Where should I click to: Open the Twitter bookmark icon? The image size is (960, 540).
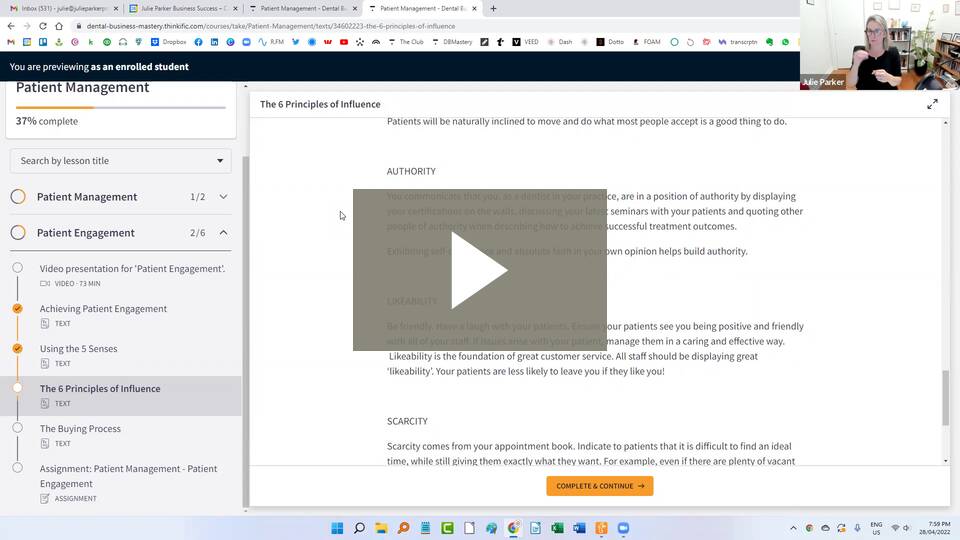click(296, 42)
